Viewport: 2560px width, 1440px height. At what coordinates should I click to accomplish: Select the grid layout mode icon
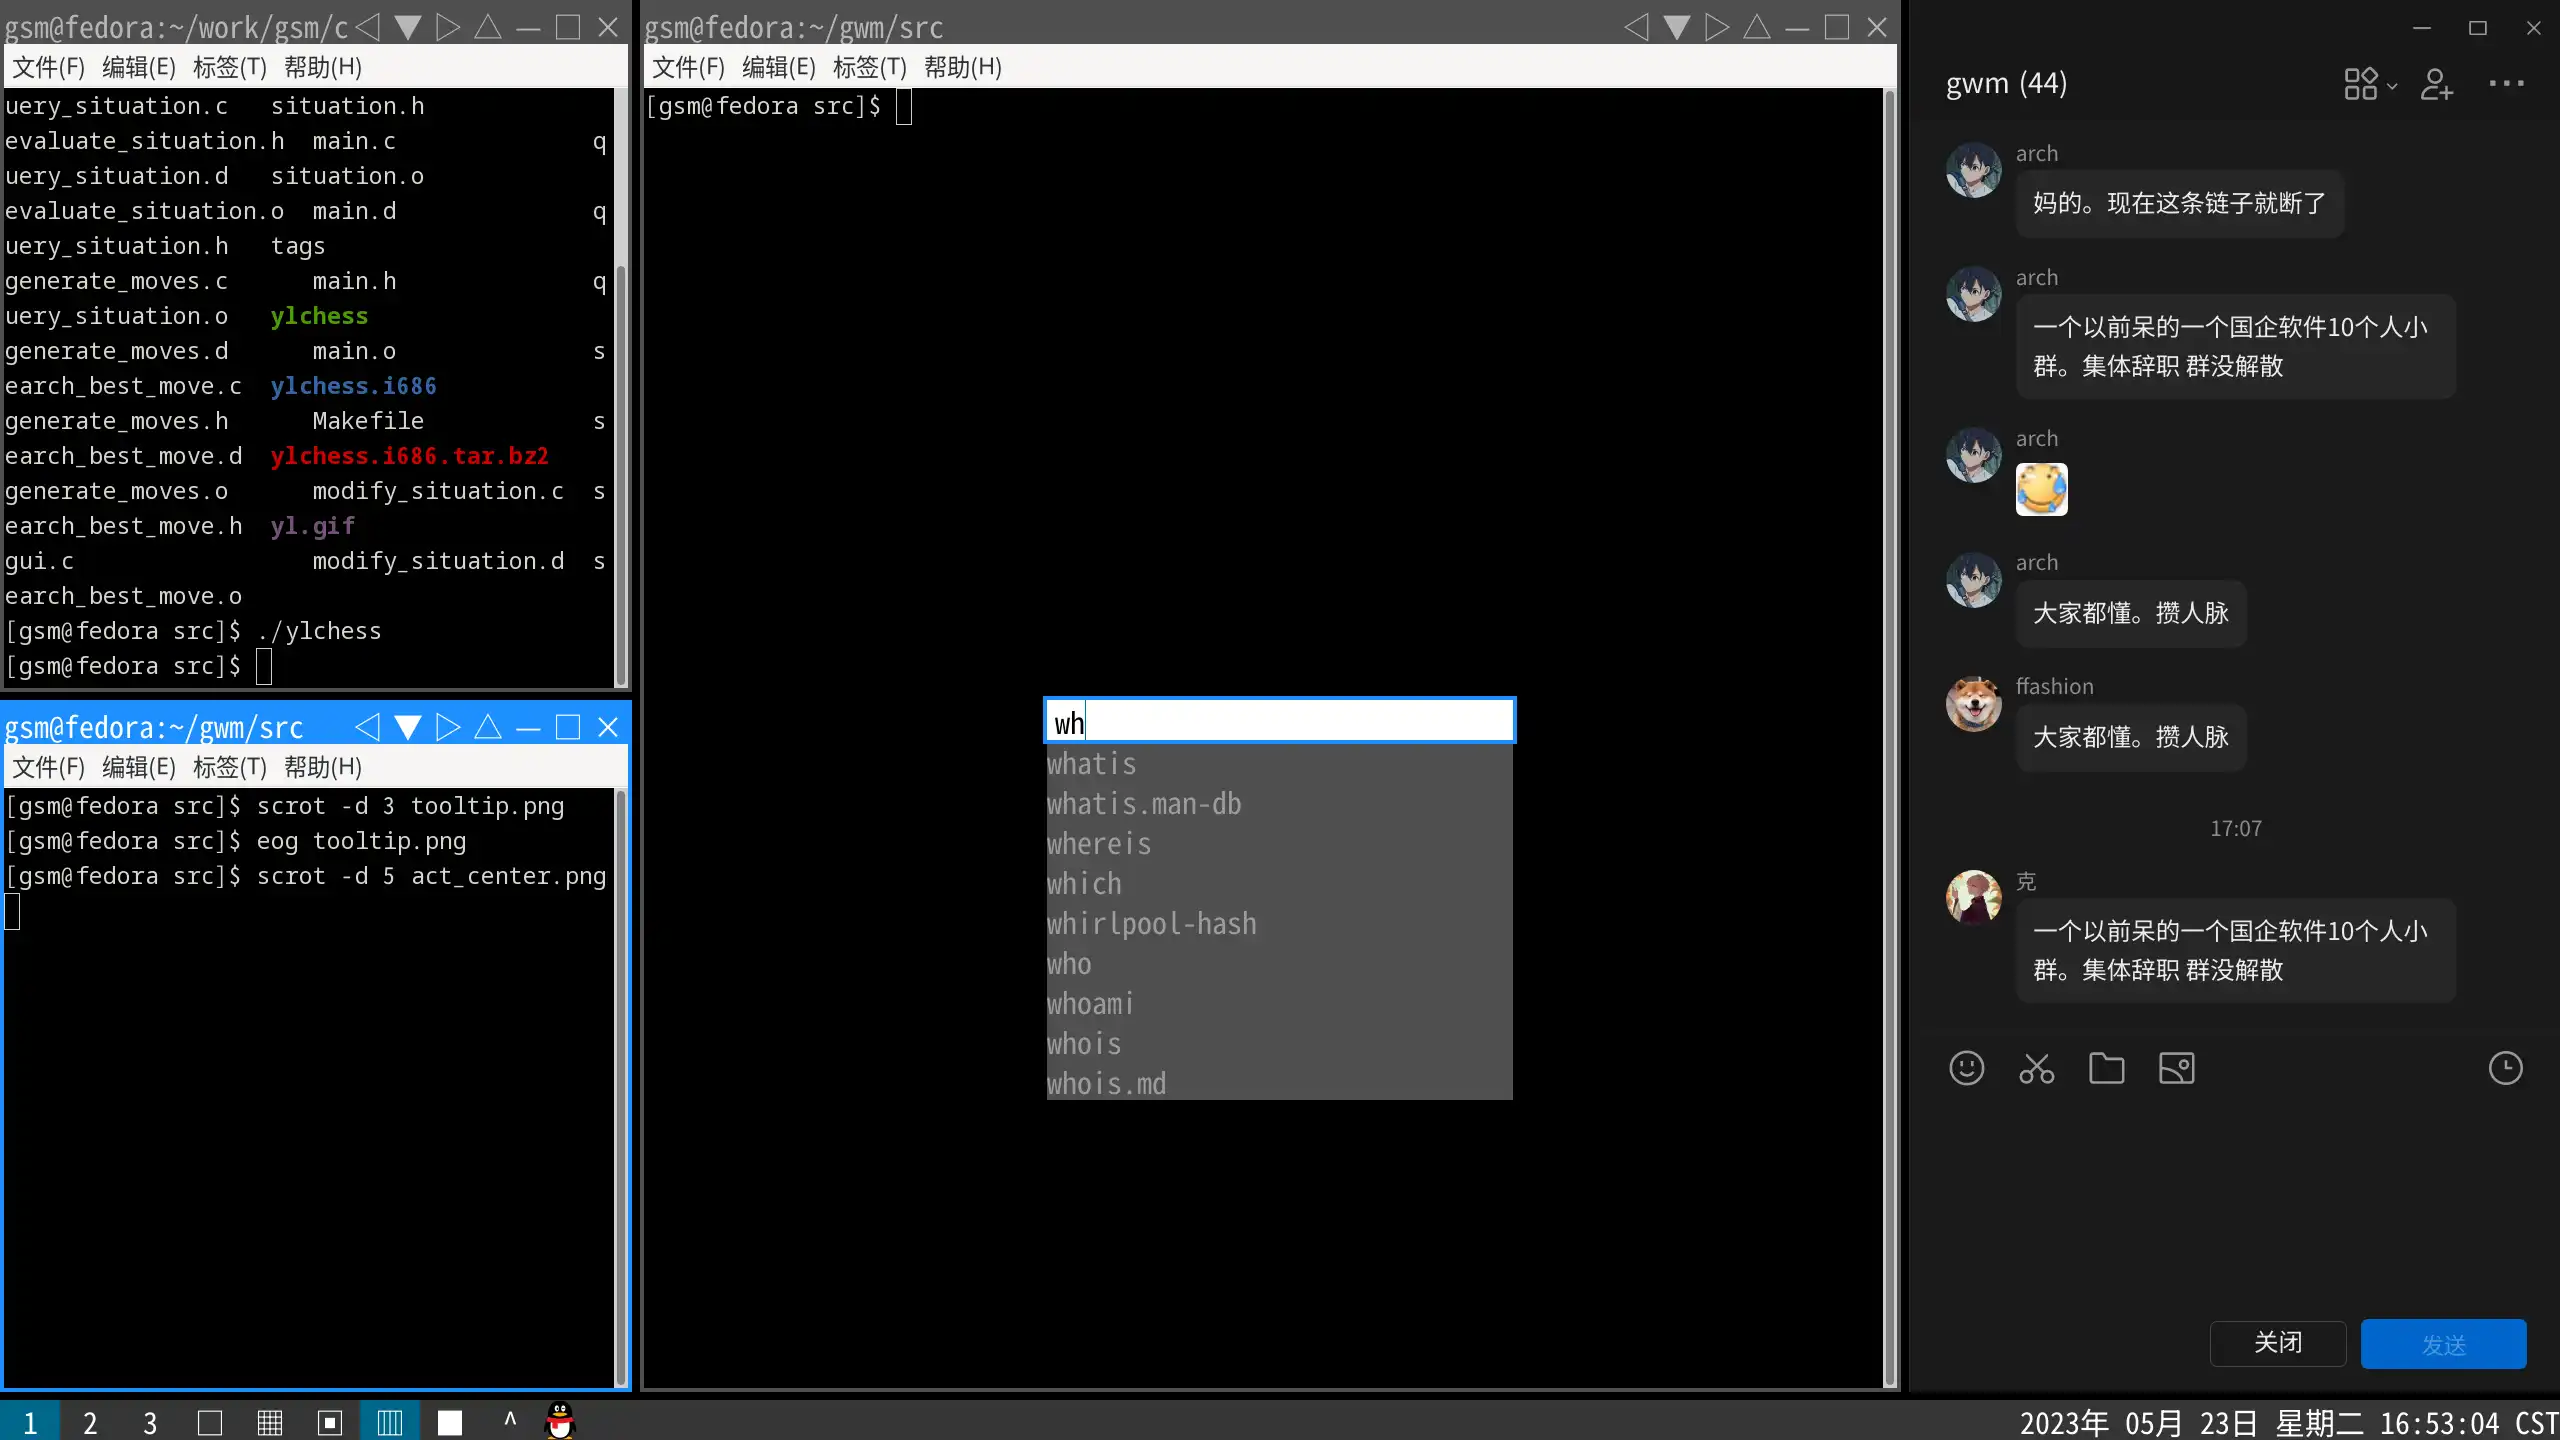tap(270, 1422)
